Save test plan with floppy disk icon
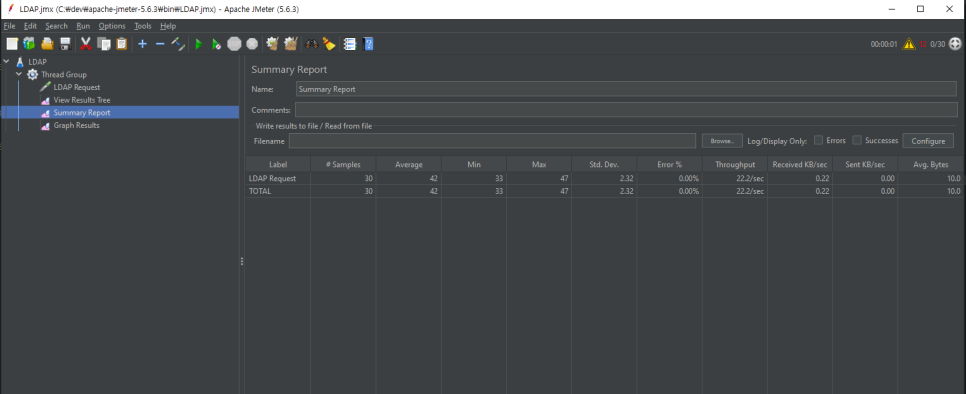This screenshot has width=966, height=394. [65, 44]
